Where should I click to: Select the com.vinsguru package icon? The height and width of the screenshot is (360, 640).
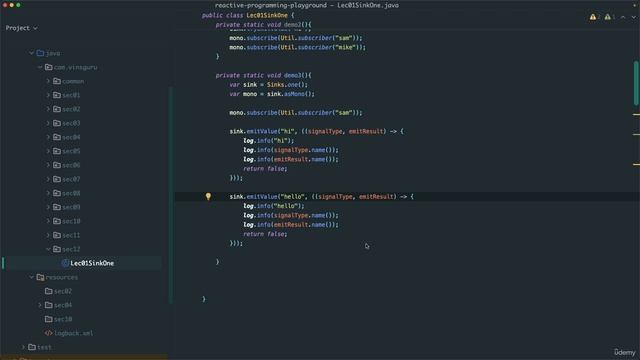tap(49, 67)
